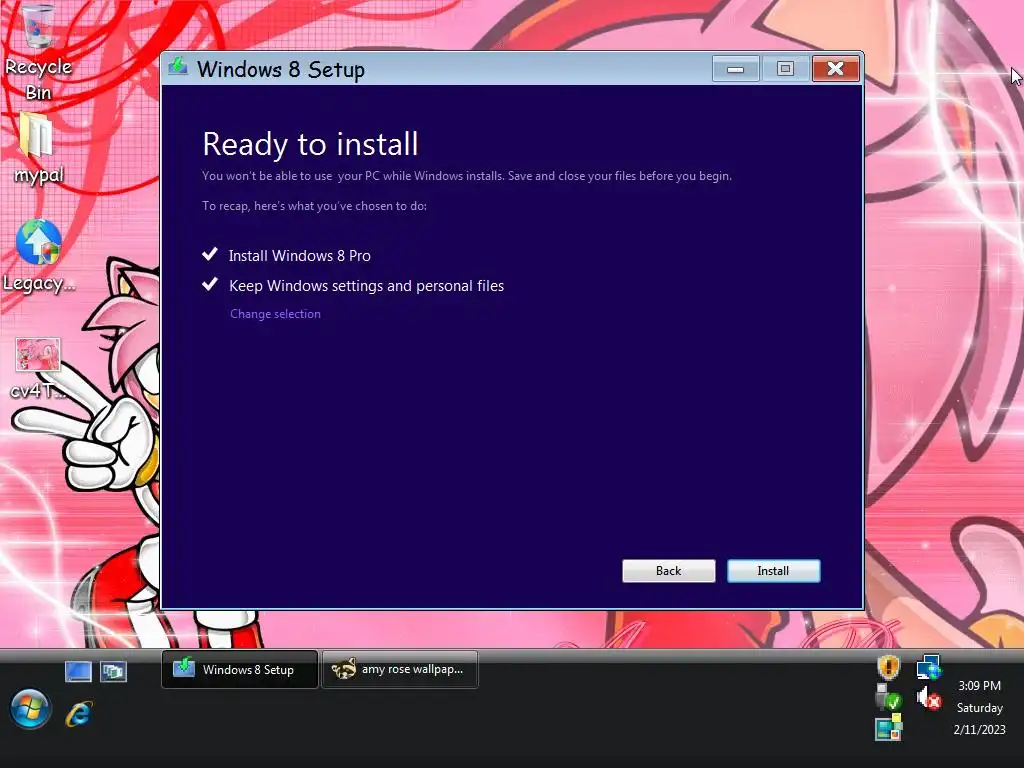Click the Back button in setup
The image size is (1024, 768).
tap(668, 571)
